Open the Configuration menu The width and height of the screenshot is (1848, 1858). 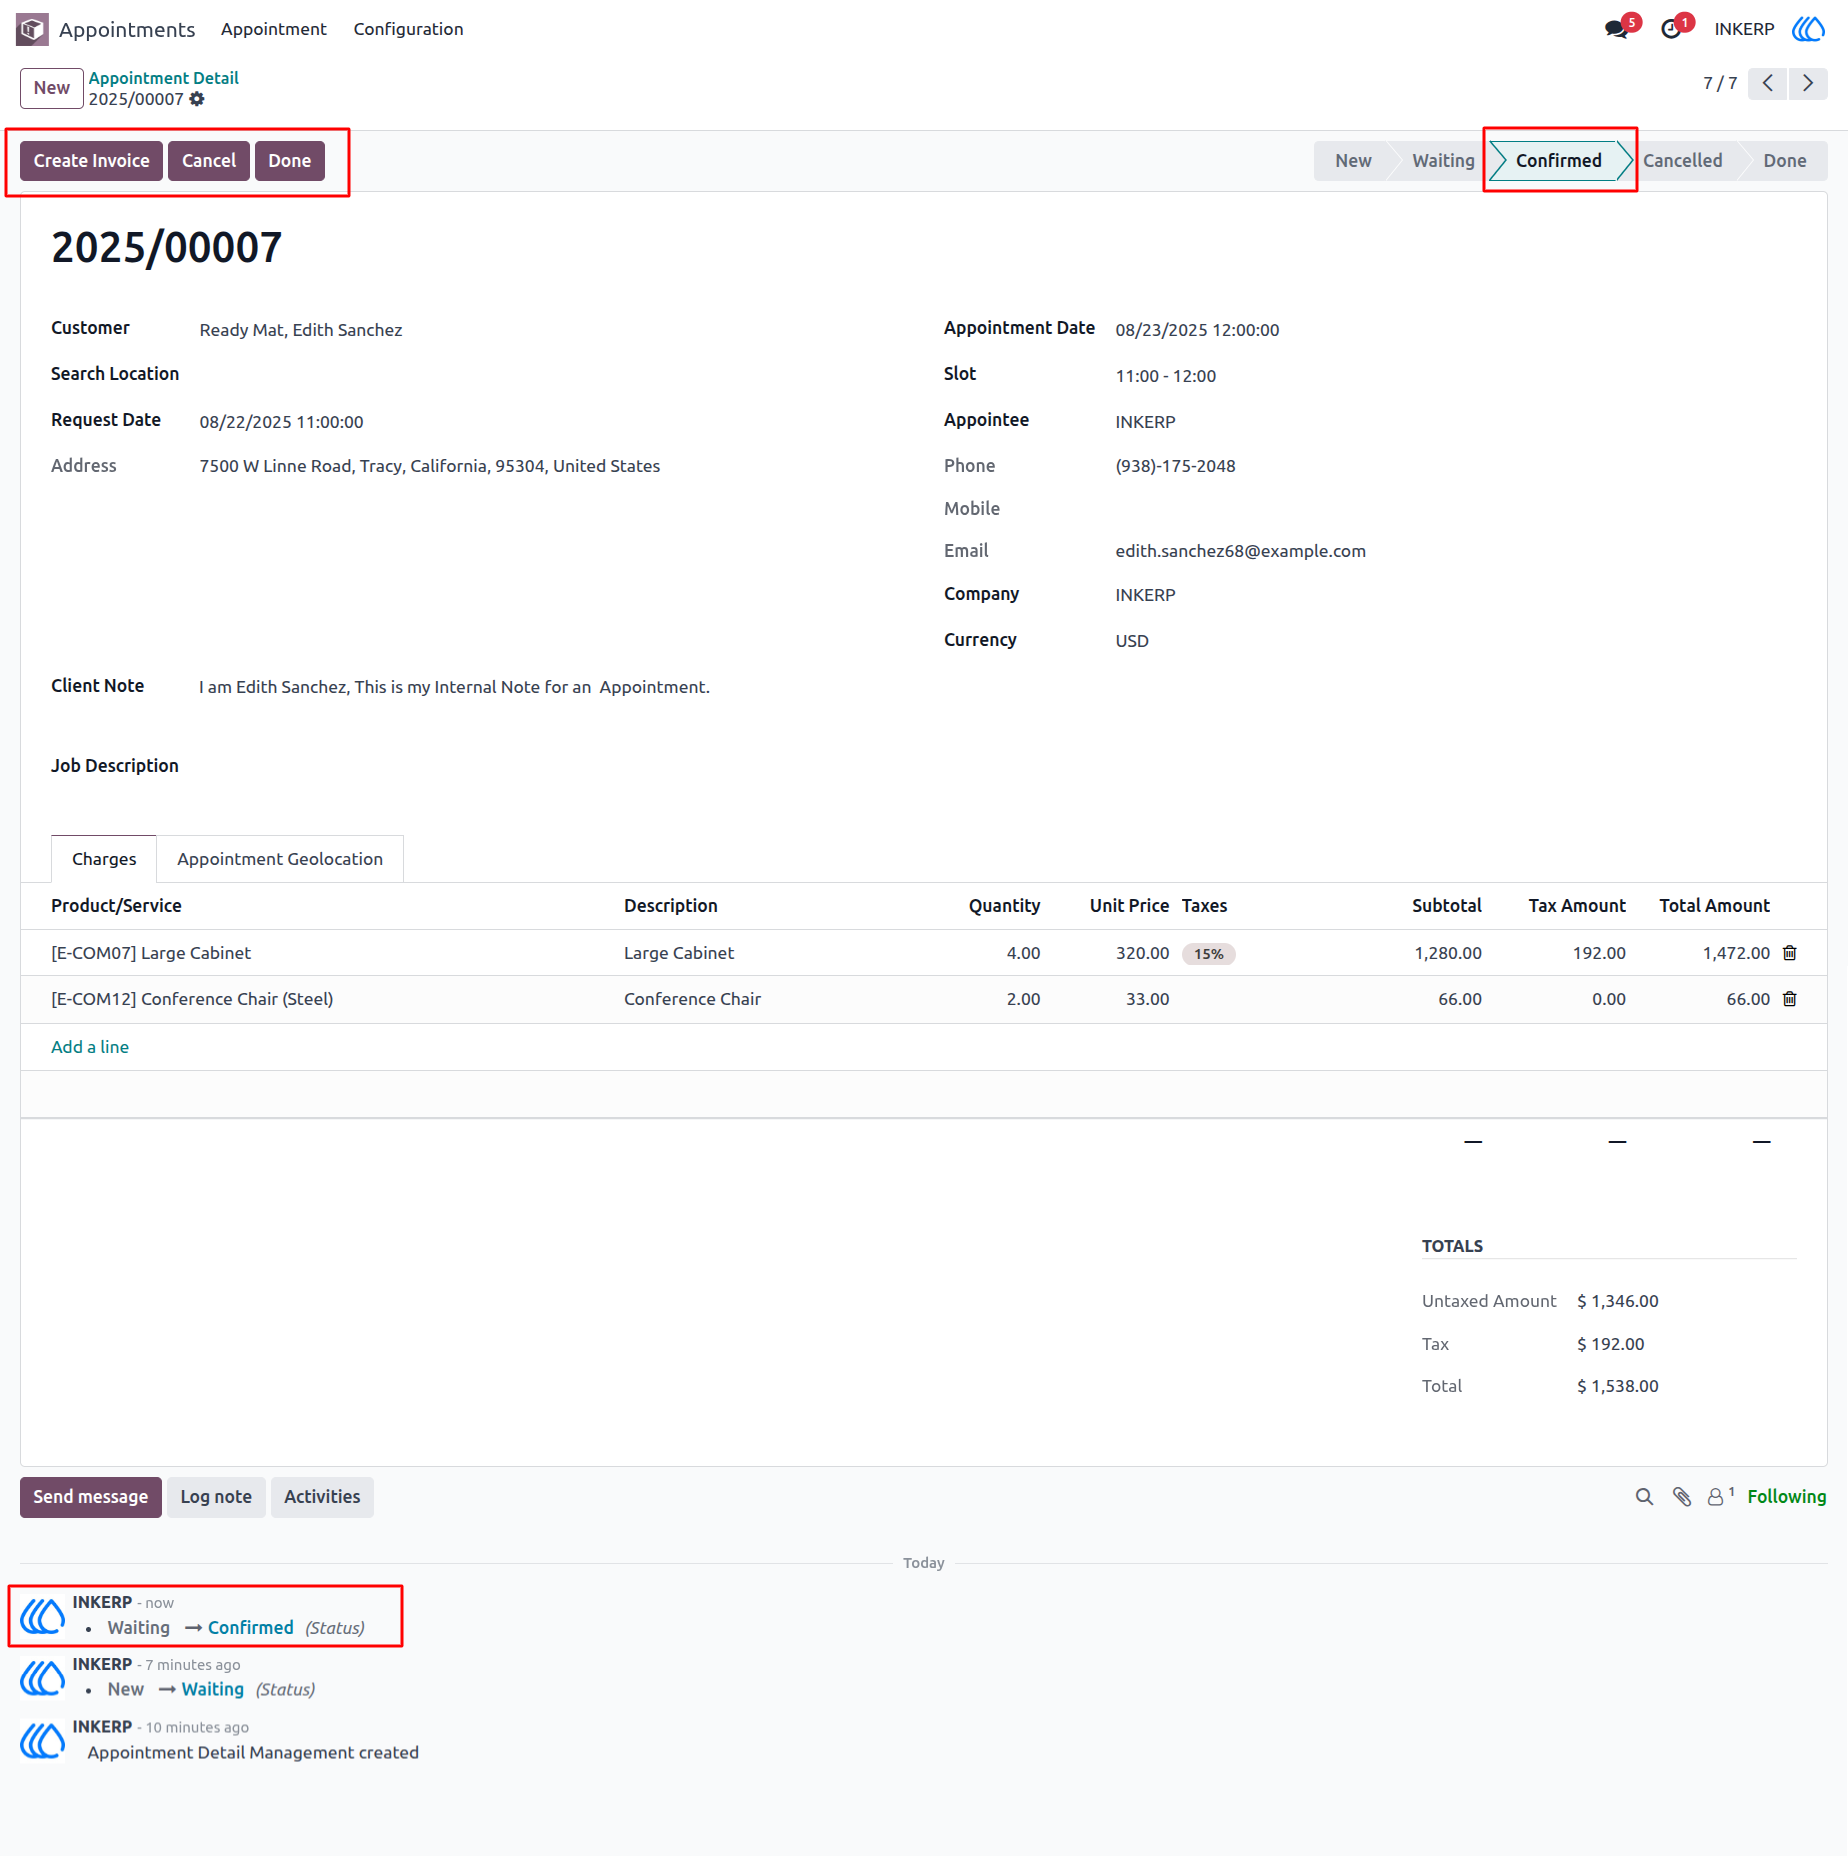click(408, 29)
